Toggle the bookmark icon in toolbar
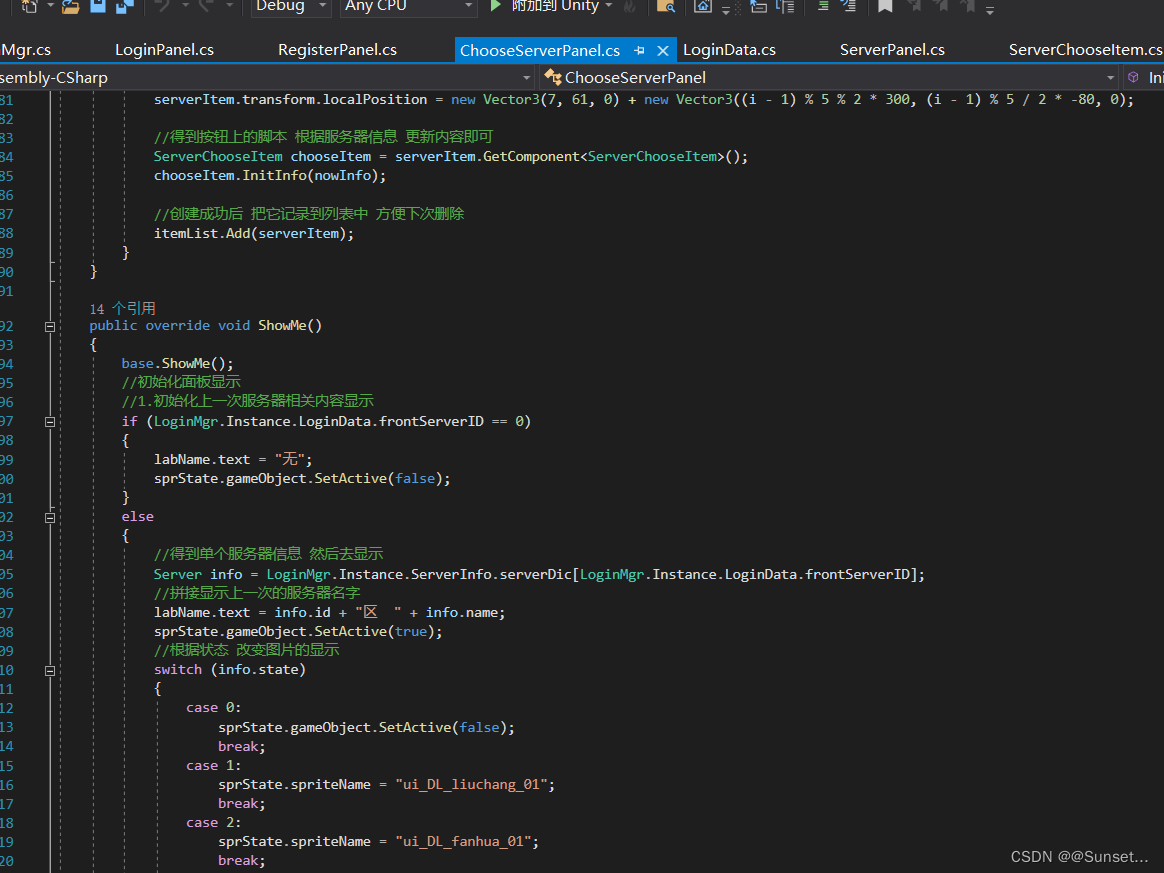 click(x=885, y=6)
